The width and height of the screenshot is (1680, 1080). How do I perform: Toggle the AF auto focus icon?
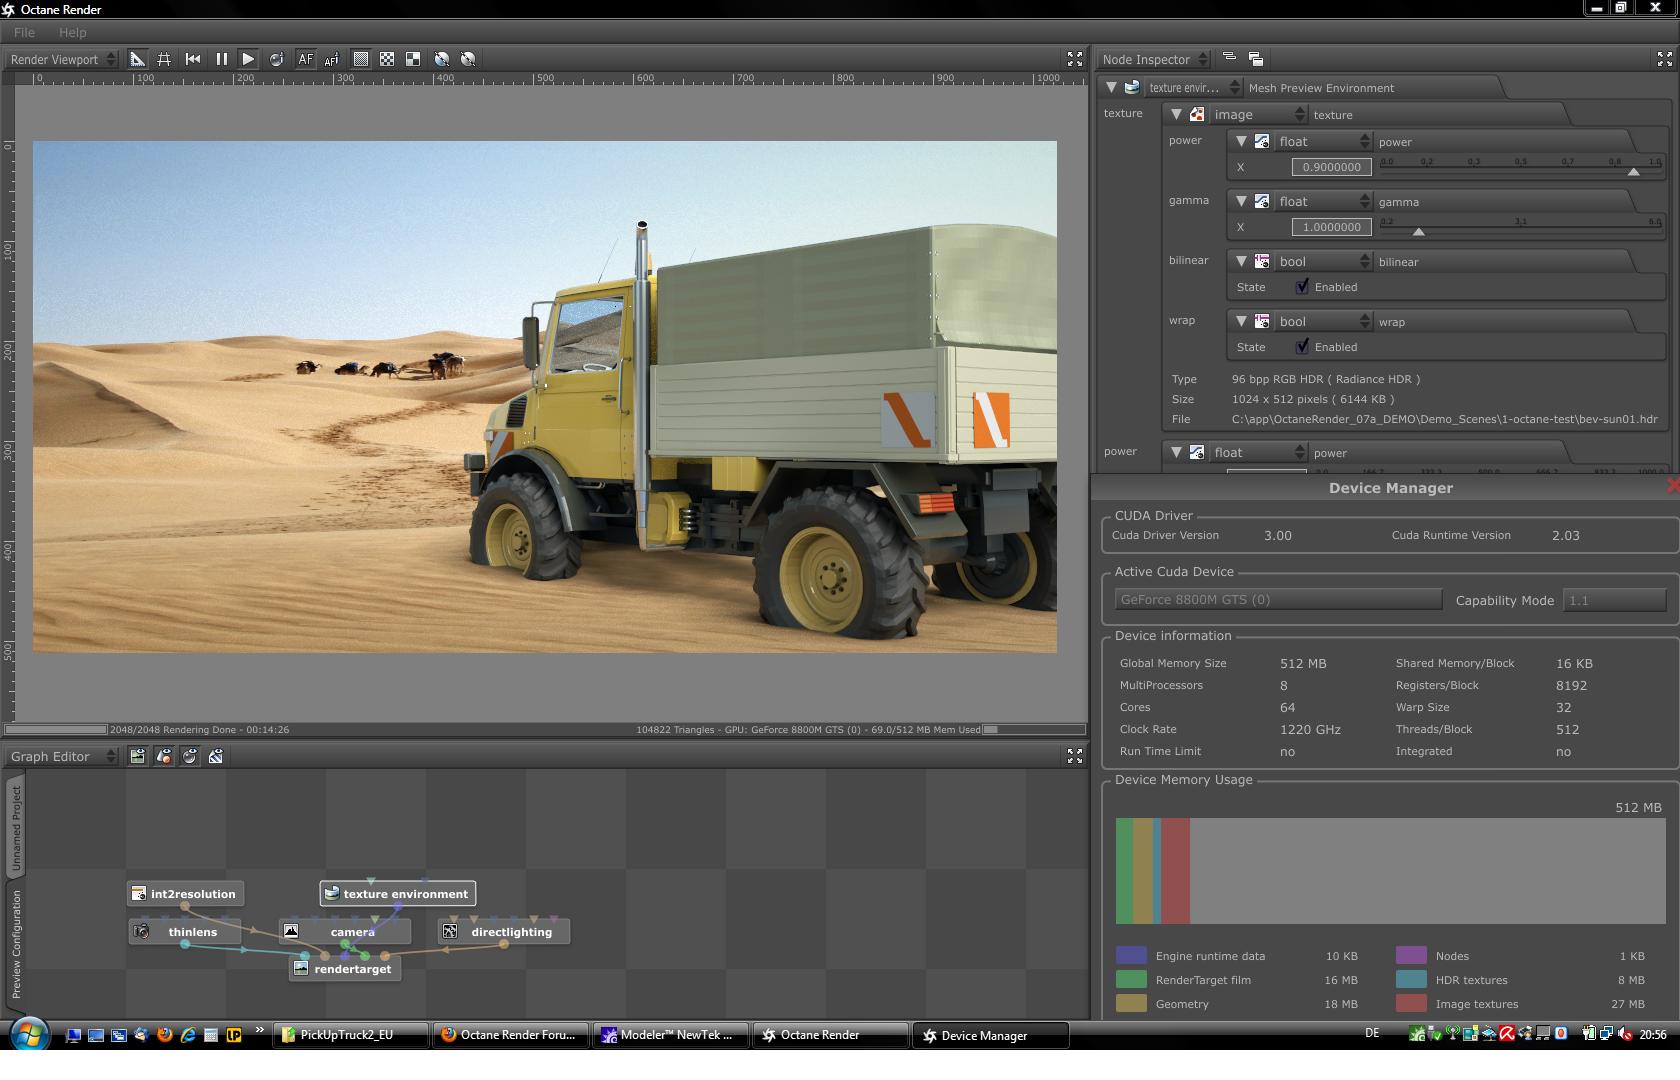305,60
